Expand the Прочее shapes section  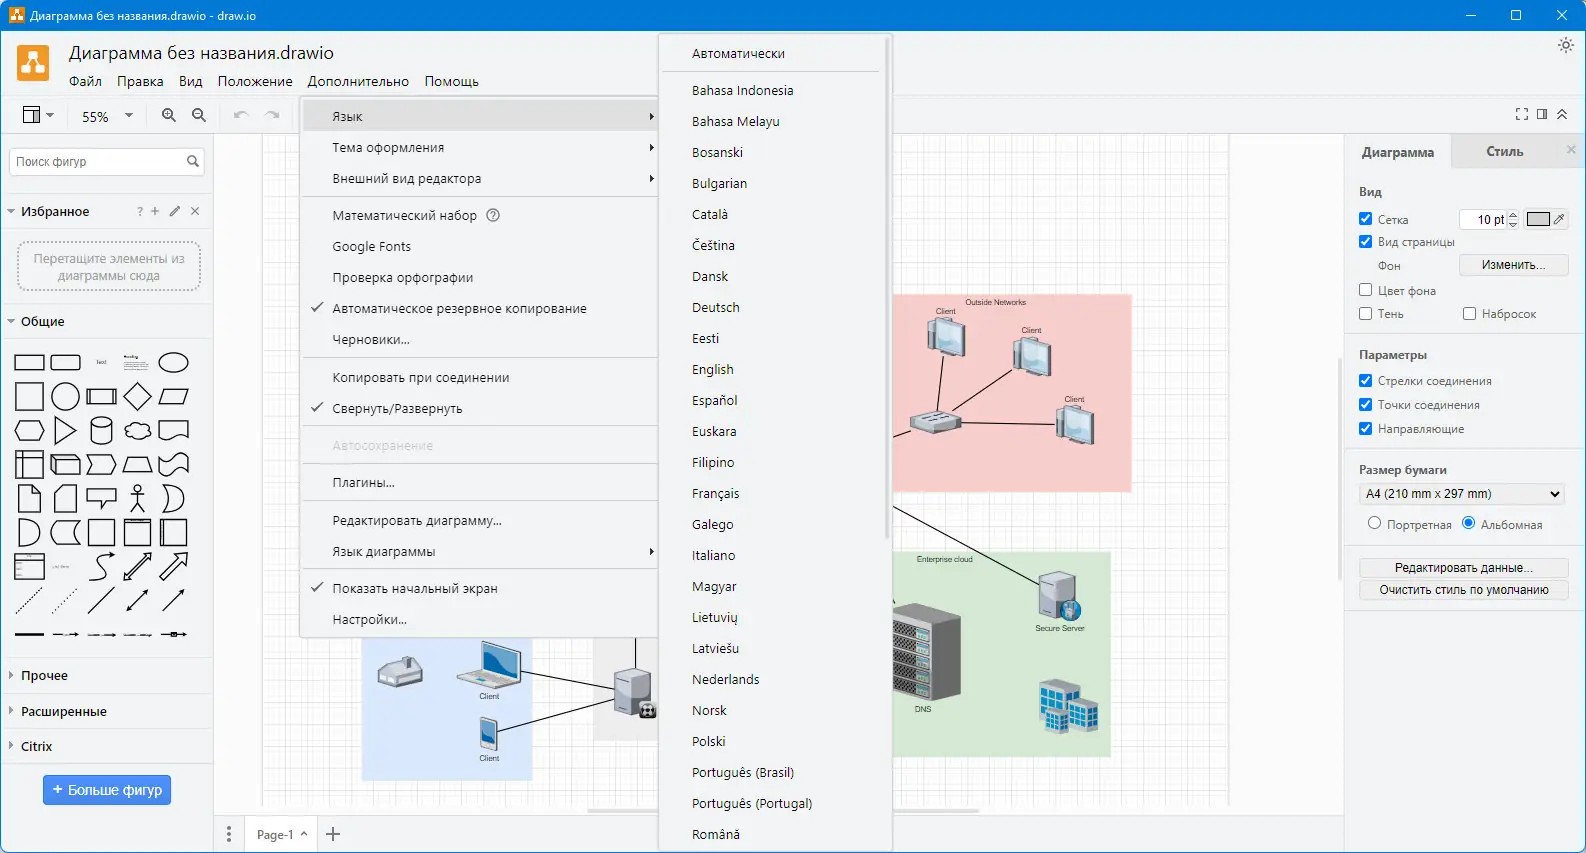107,675
